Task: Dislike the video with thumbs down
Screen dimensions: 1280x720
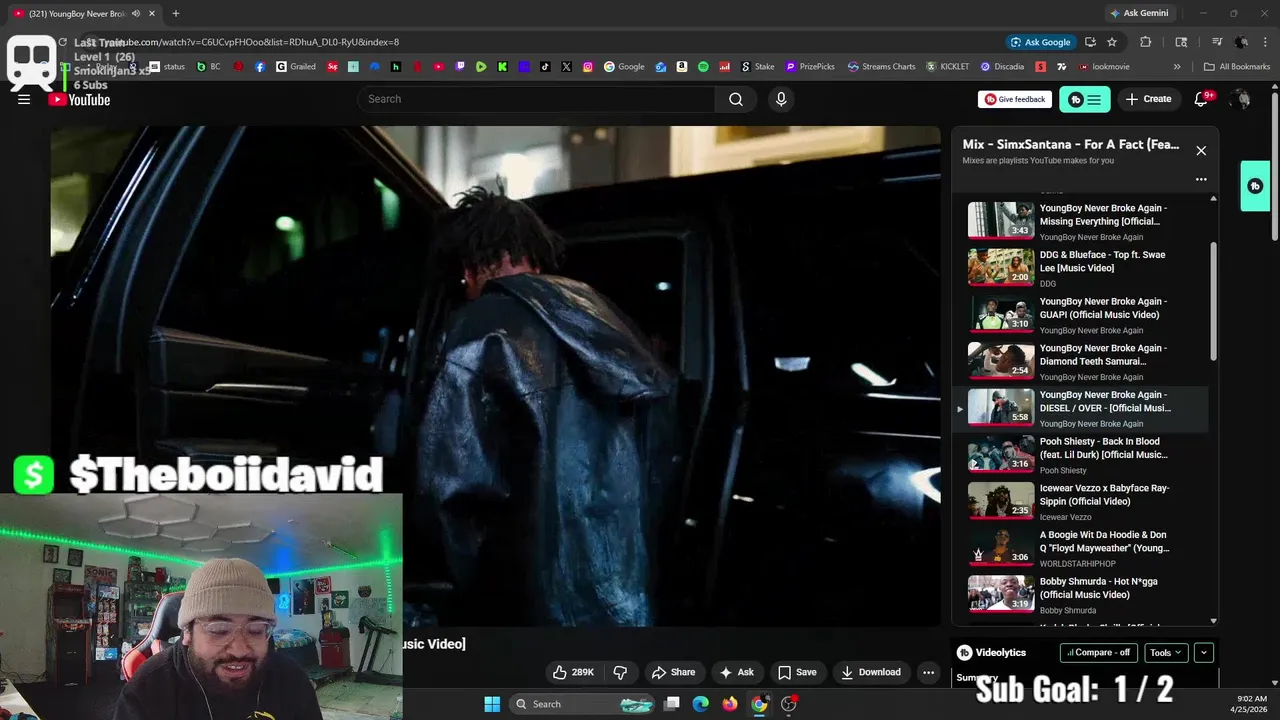Action: [x=620, y=672]
